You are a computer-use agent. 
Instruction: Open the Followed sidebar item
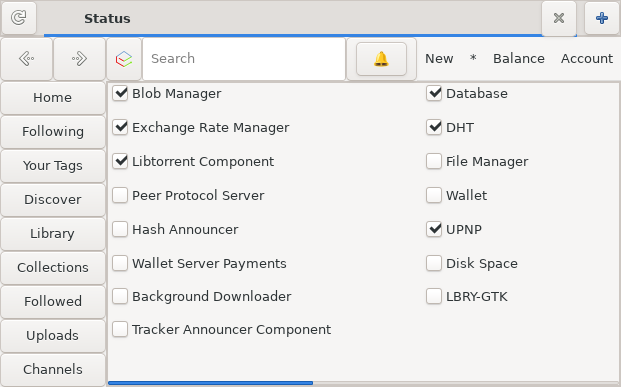pos(53,301)
